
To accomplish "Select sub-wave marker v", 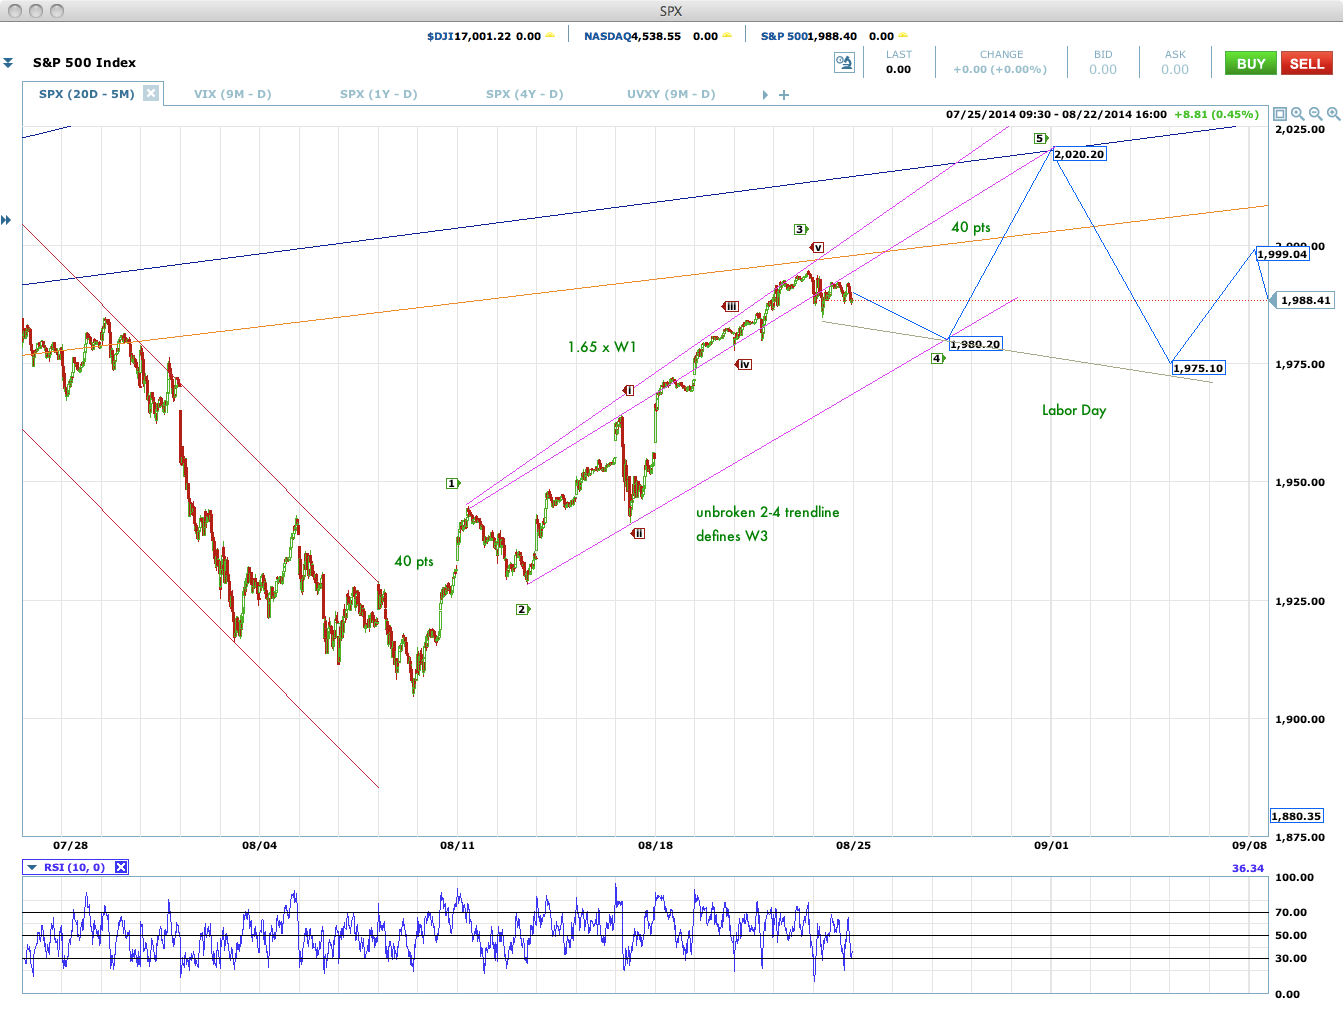I will point(817,247).
